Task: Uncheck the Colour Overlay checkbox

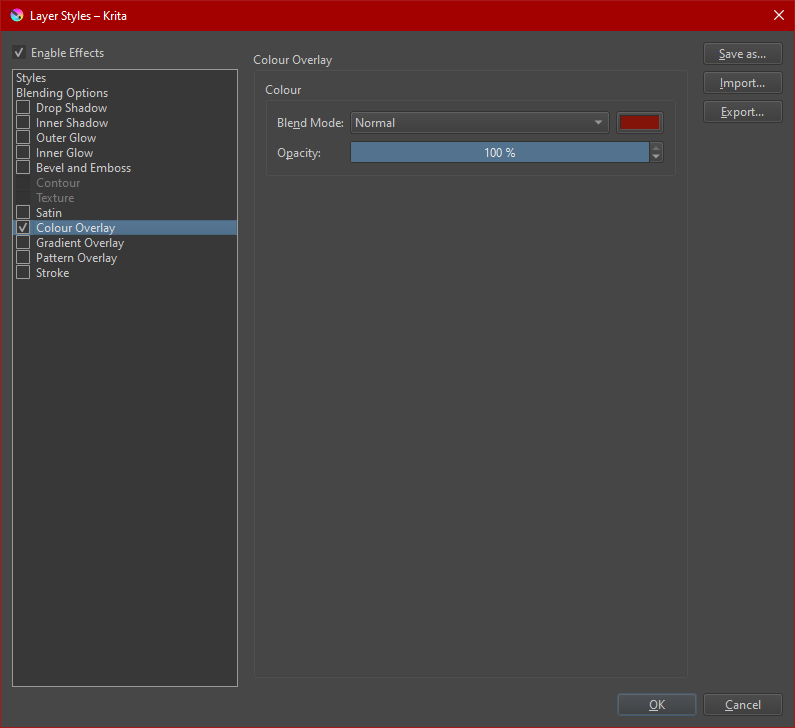Action: coord(23,228)
